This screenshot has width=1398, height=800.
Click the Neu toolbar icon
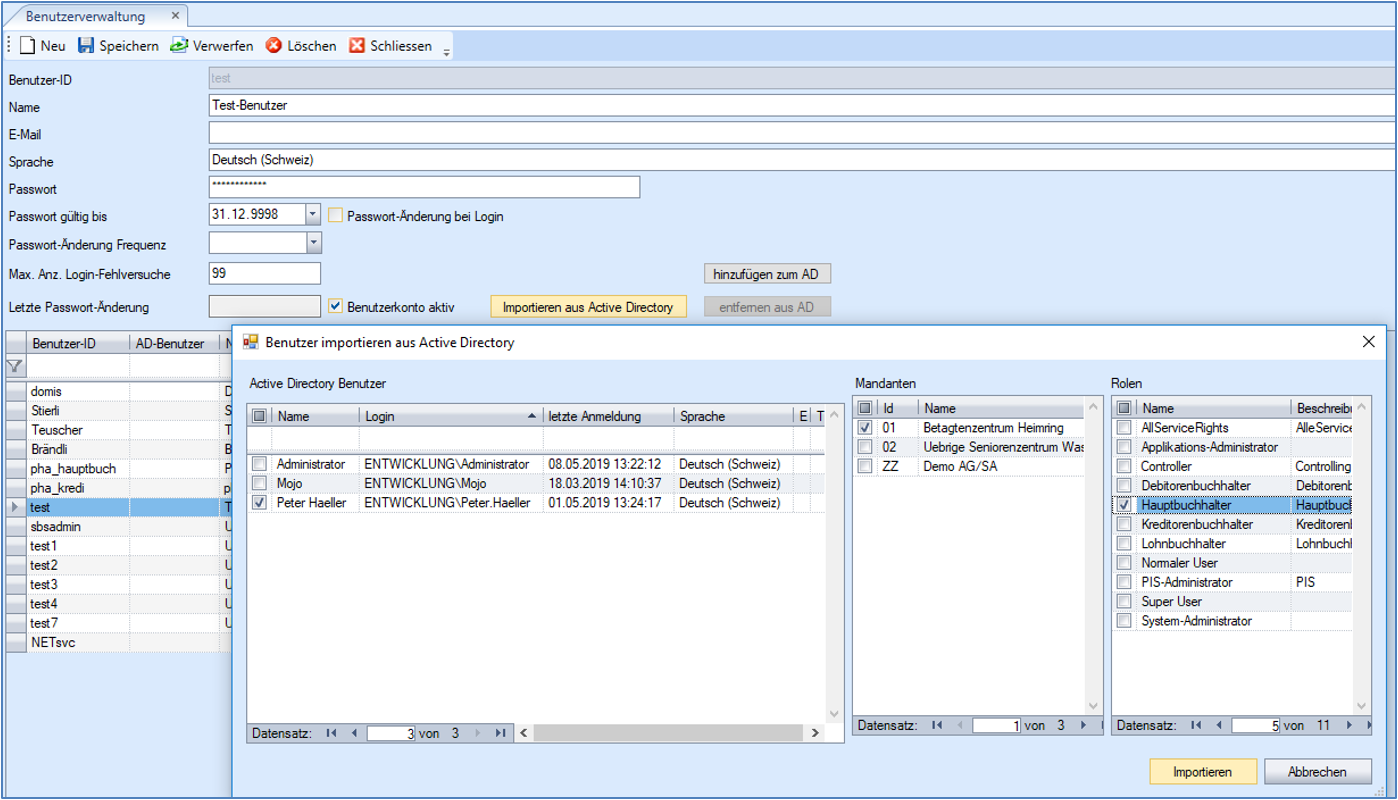[28, 46]
